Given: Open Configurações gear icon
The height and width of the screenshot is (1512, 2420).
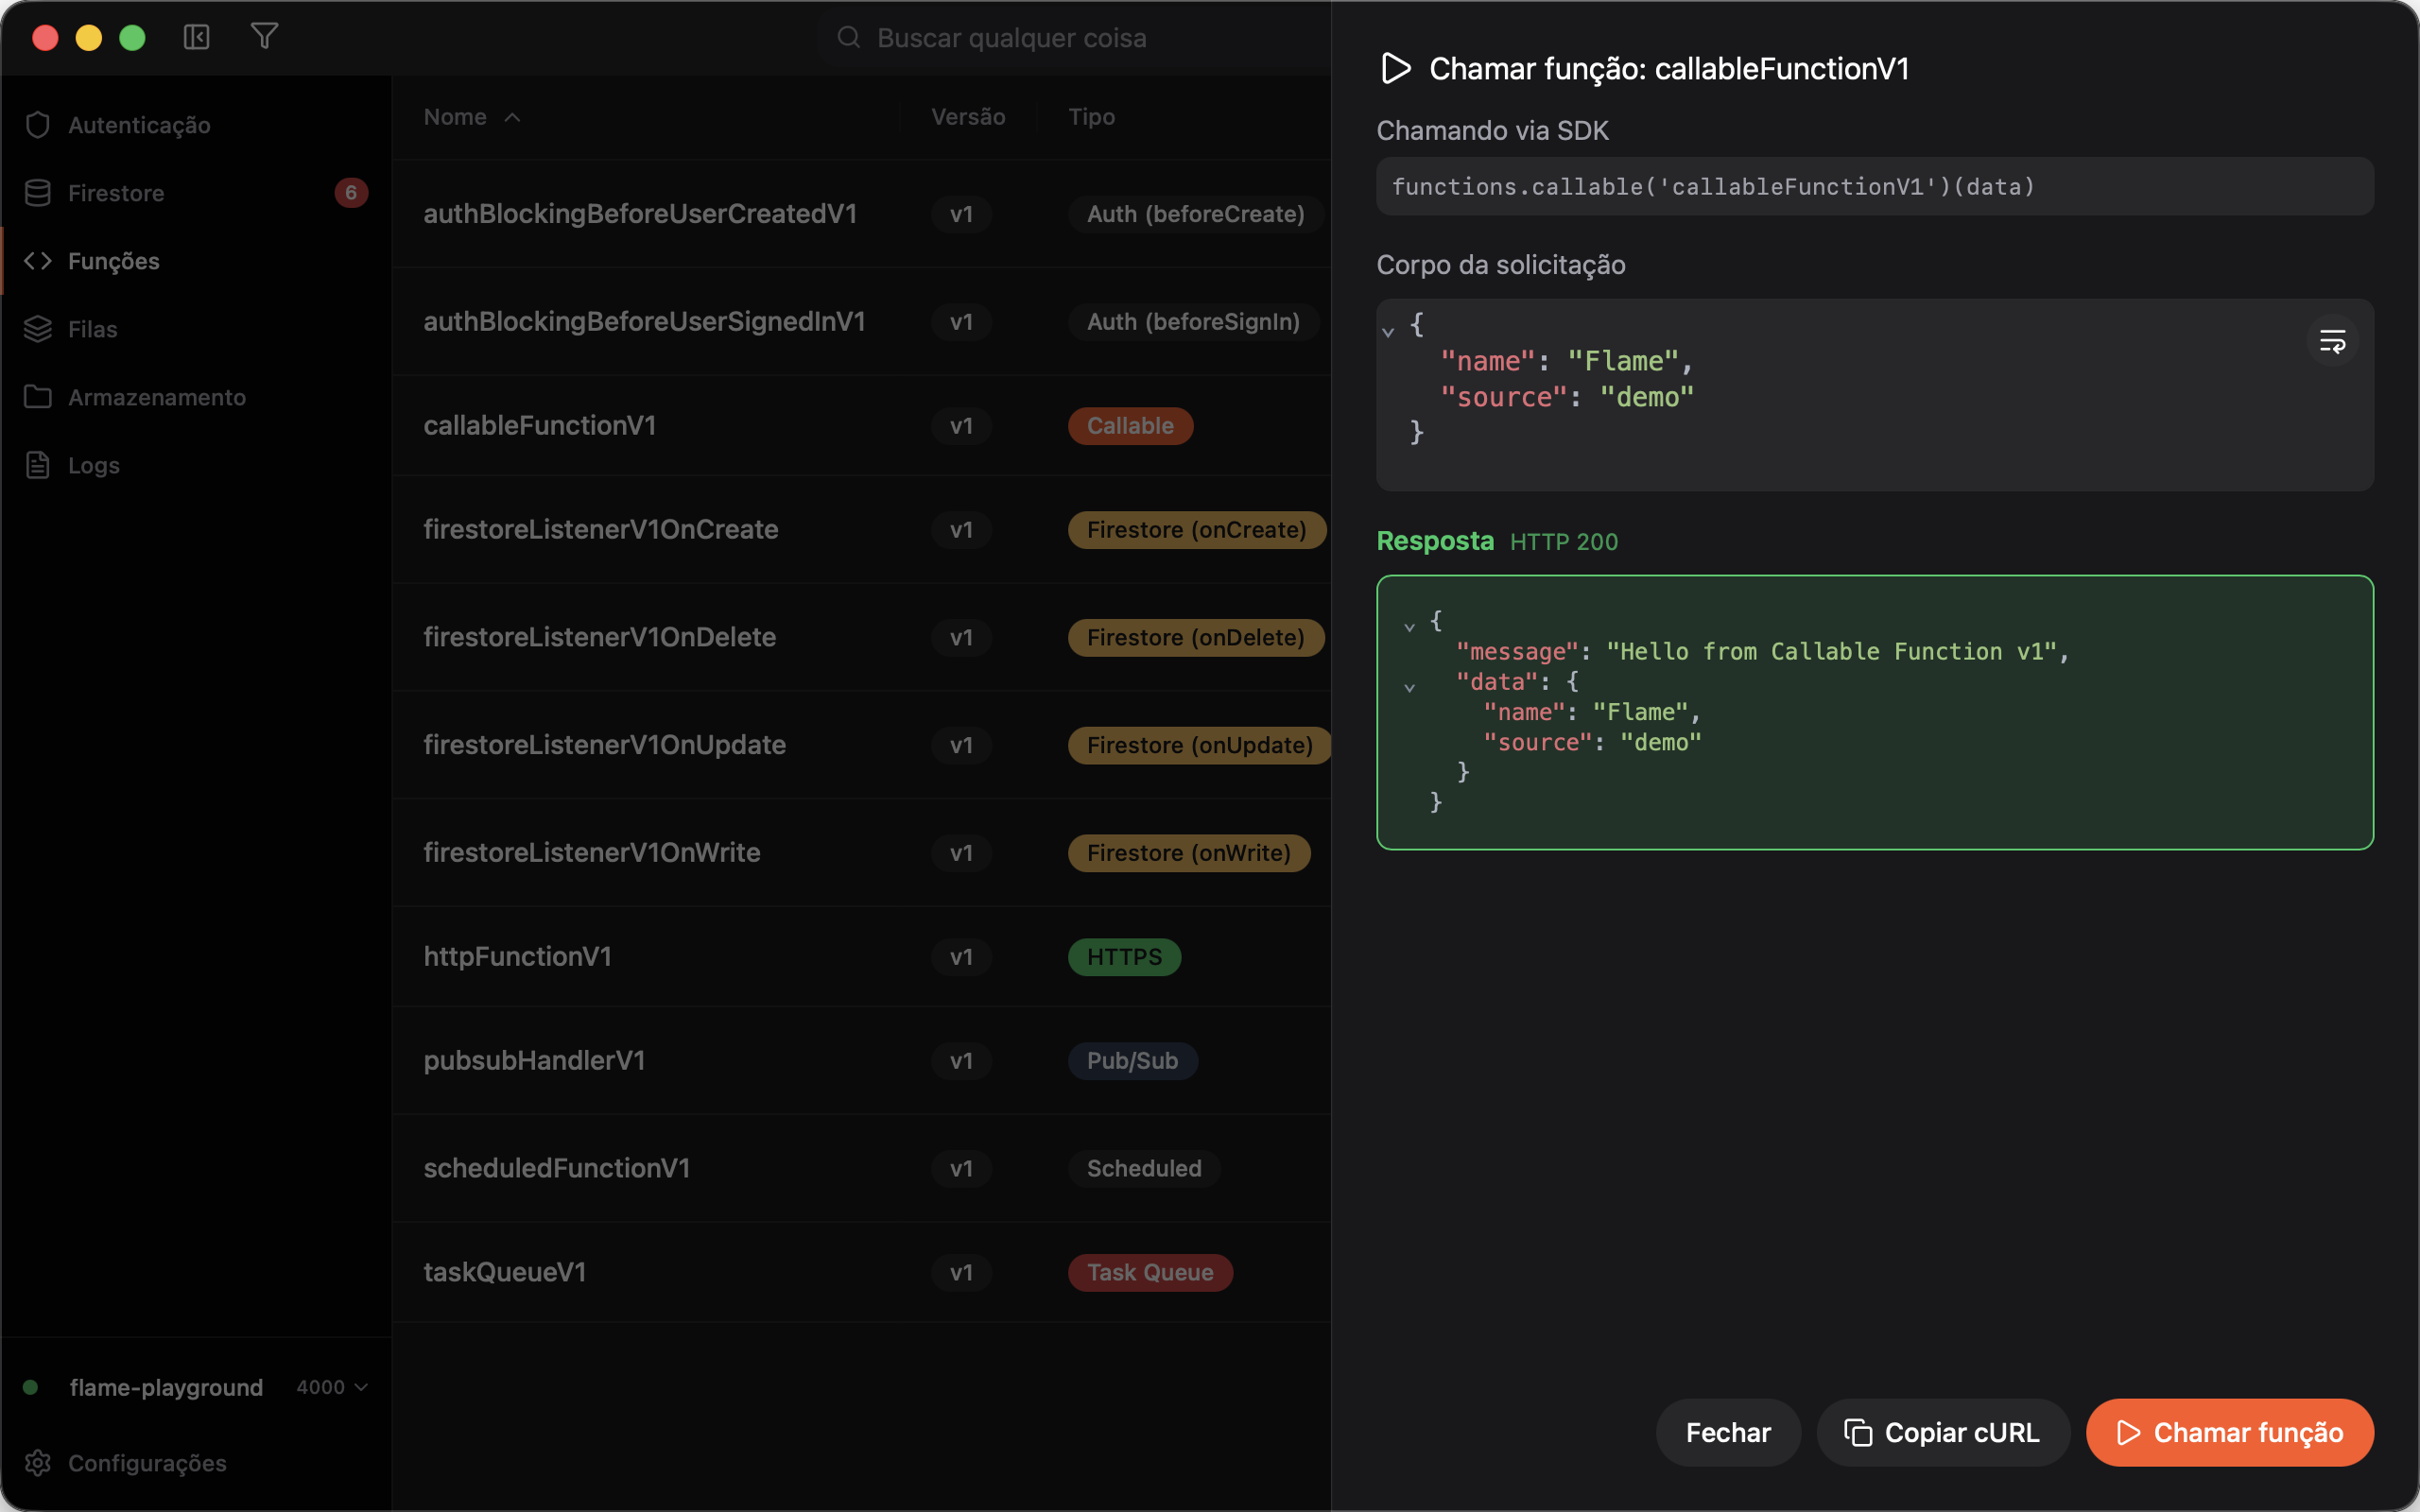Looking at the screenshot, I should click(38, 1463).
